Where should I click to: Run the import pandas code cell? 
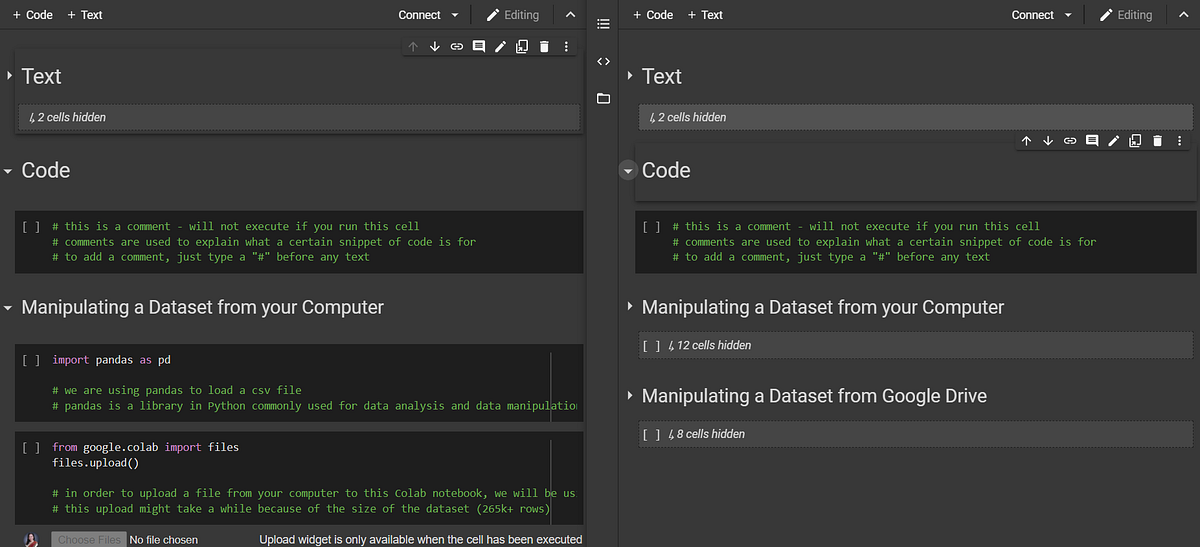[31, 360]
